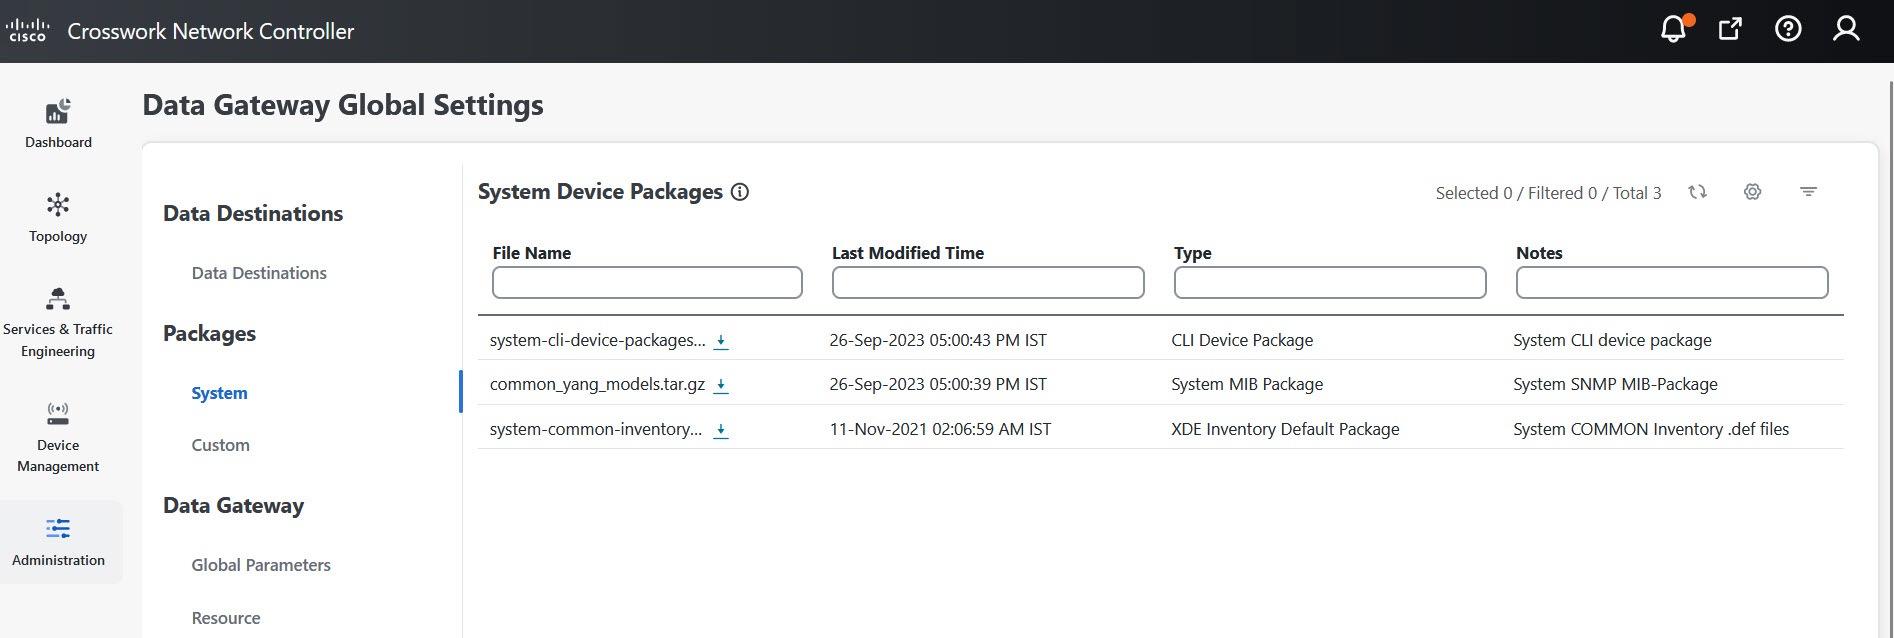Viewport: 1894px width, 638px height.
Task: Click the open-in-new-window icon in header
Action: [1730, 29]
